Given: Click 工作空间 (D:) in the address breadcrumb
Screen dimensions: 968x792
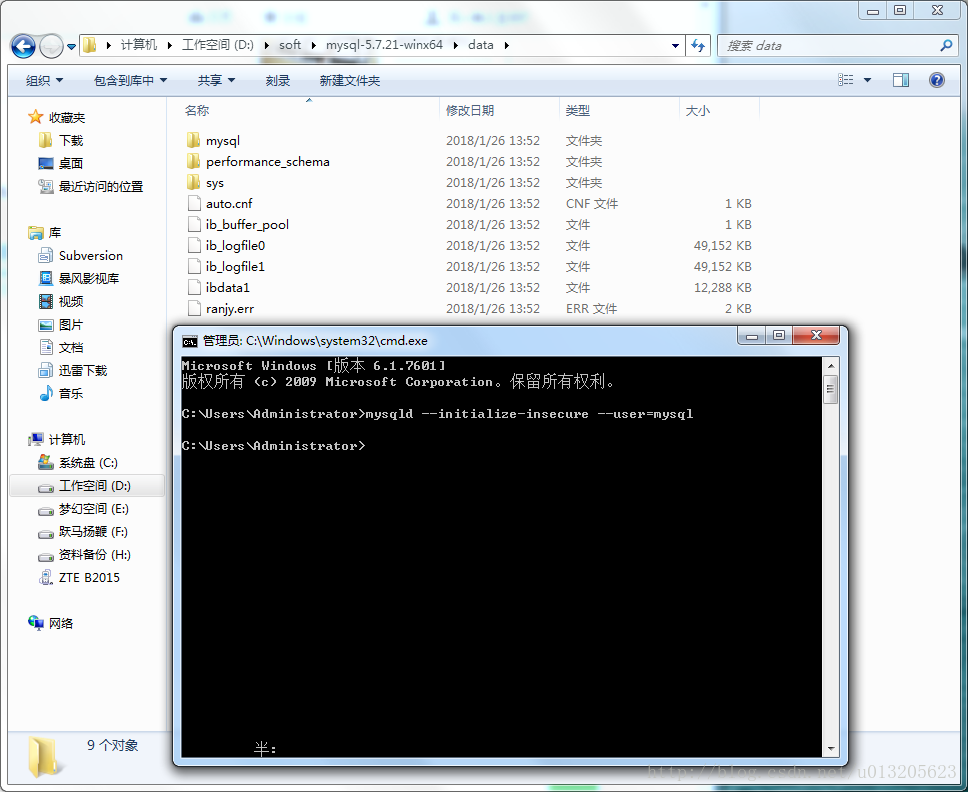Looking at the screenshot, I should [x=217, y=45].
